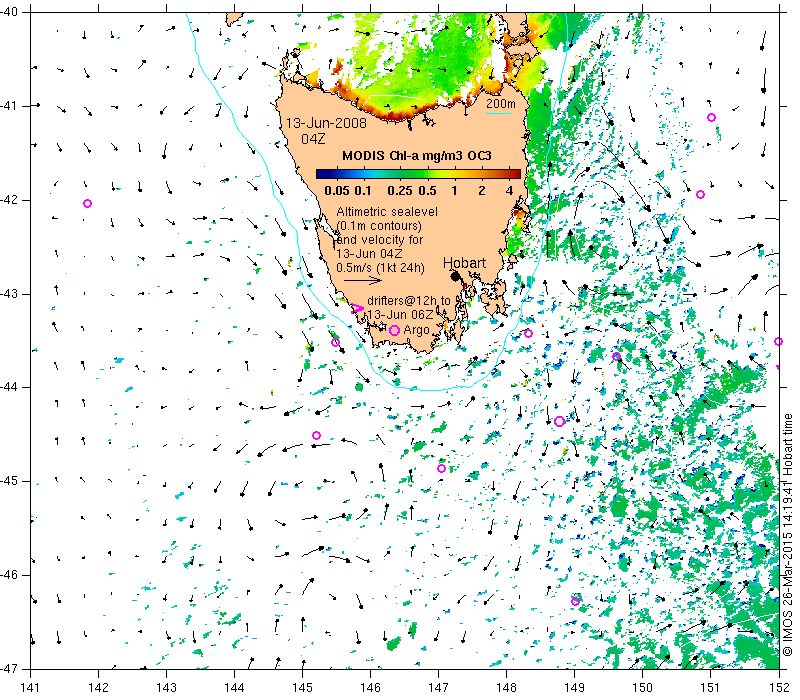Click the '-46' latitude axis label
This screenshot has height=700, width=800.
point(9,575)
